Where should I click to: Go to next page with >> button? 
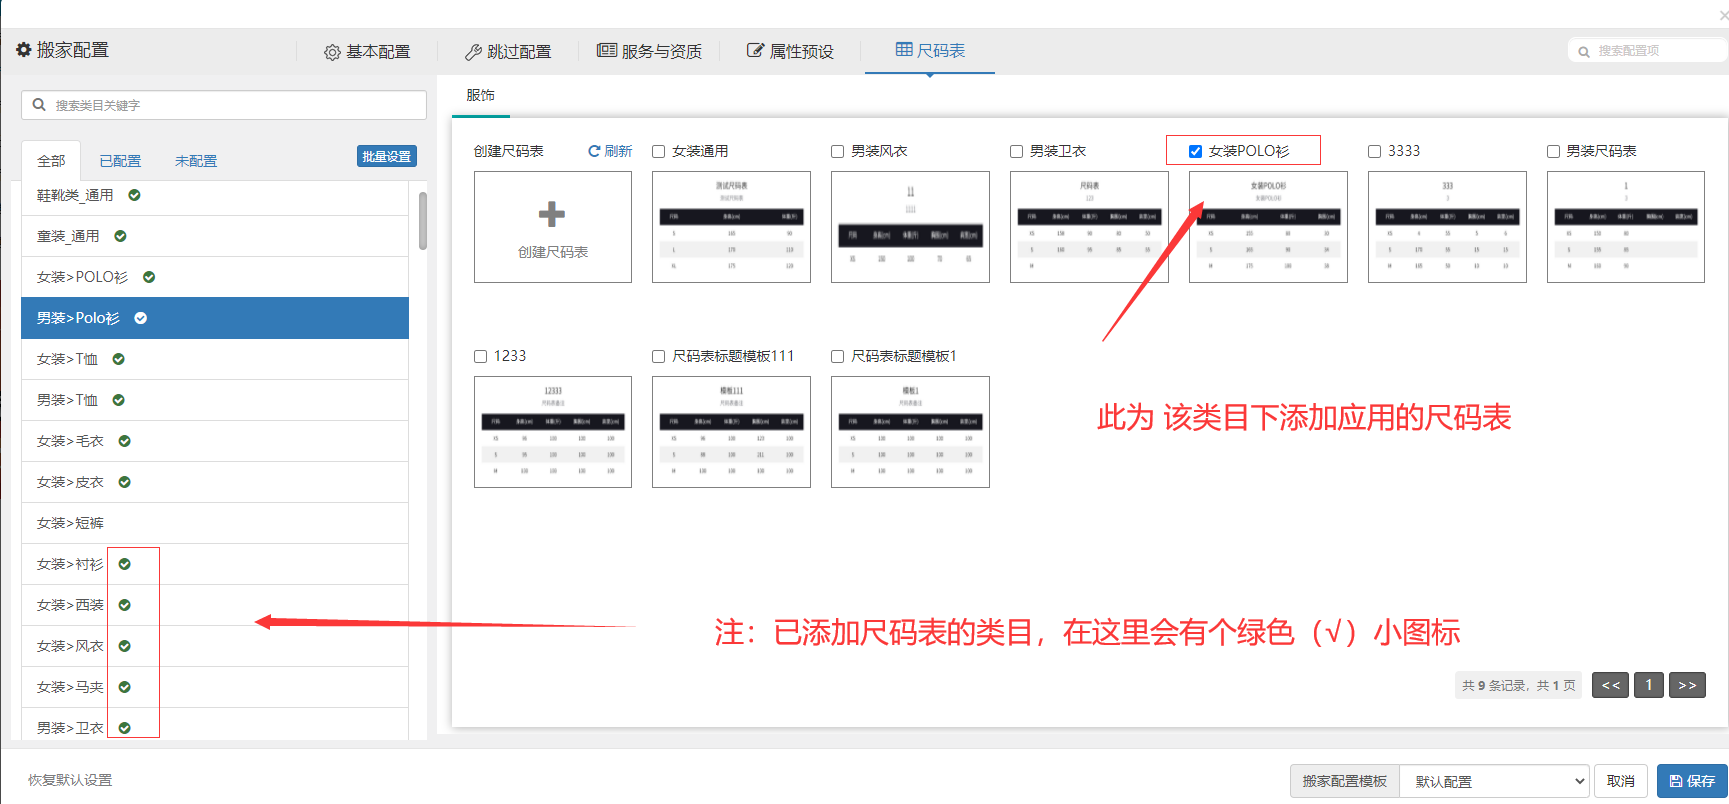(1687, 685)
